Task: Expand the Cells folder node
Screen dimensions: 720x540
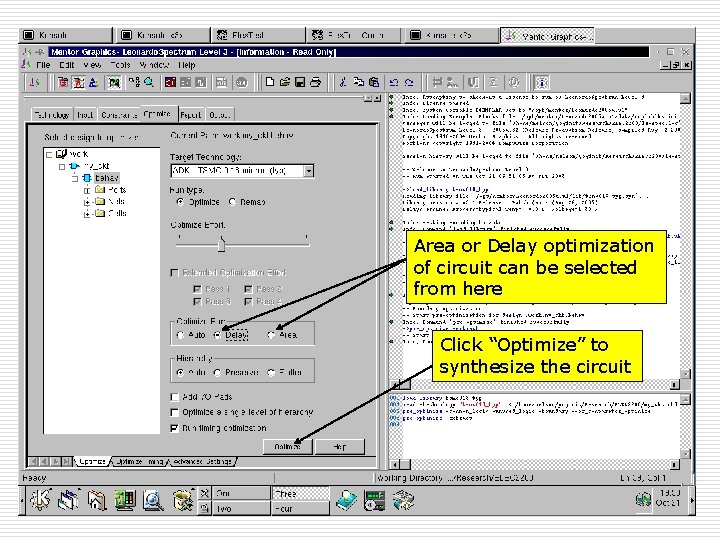Action: pyautogui.click(x=87, y=214)
